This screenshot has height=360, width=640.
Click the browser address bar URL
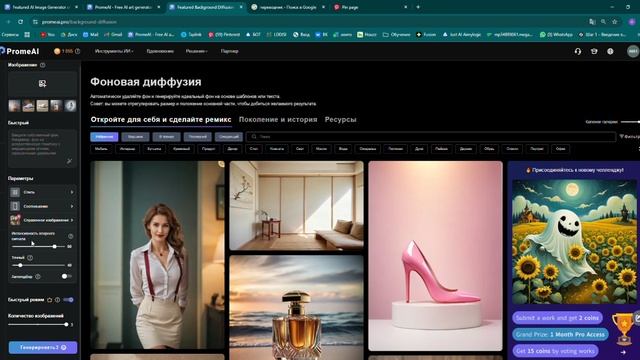tap(79, 22)
